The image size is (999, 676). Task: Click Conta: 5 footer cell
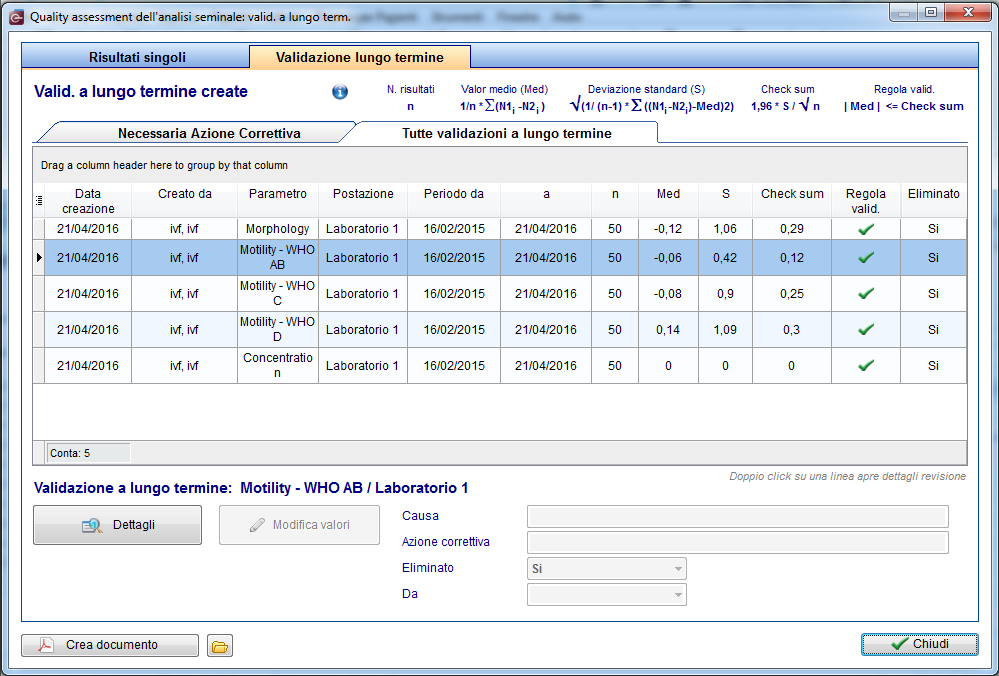point(89,454)
